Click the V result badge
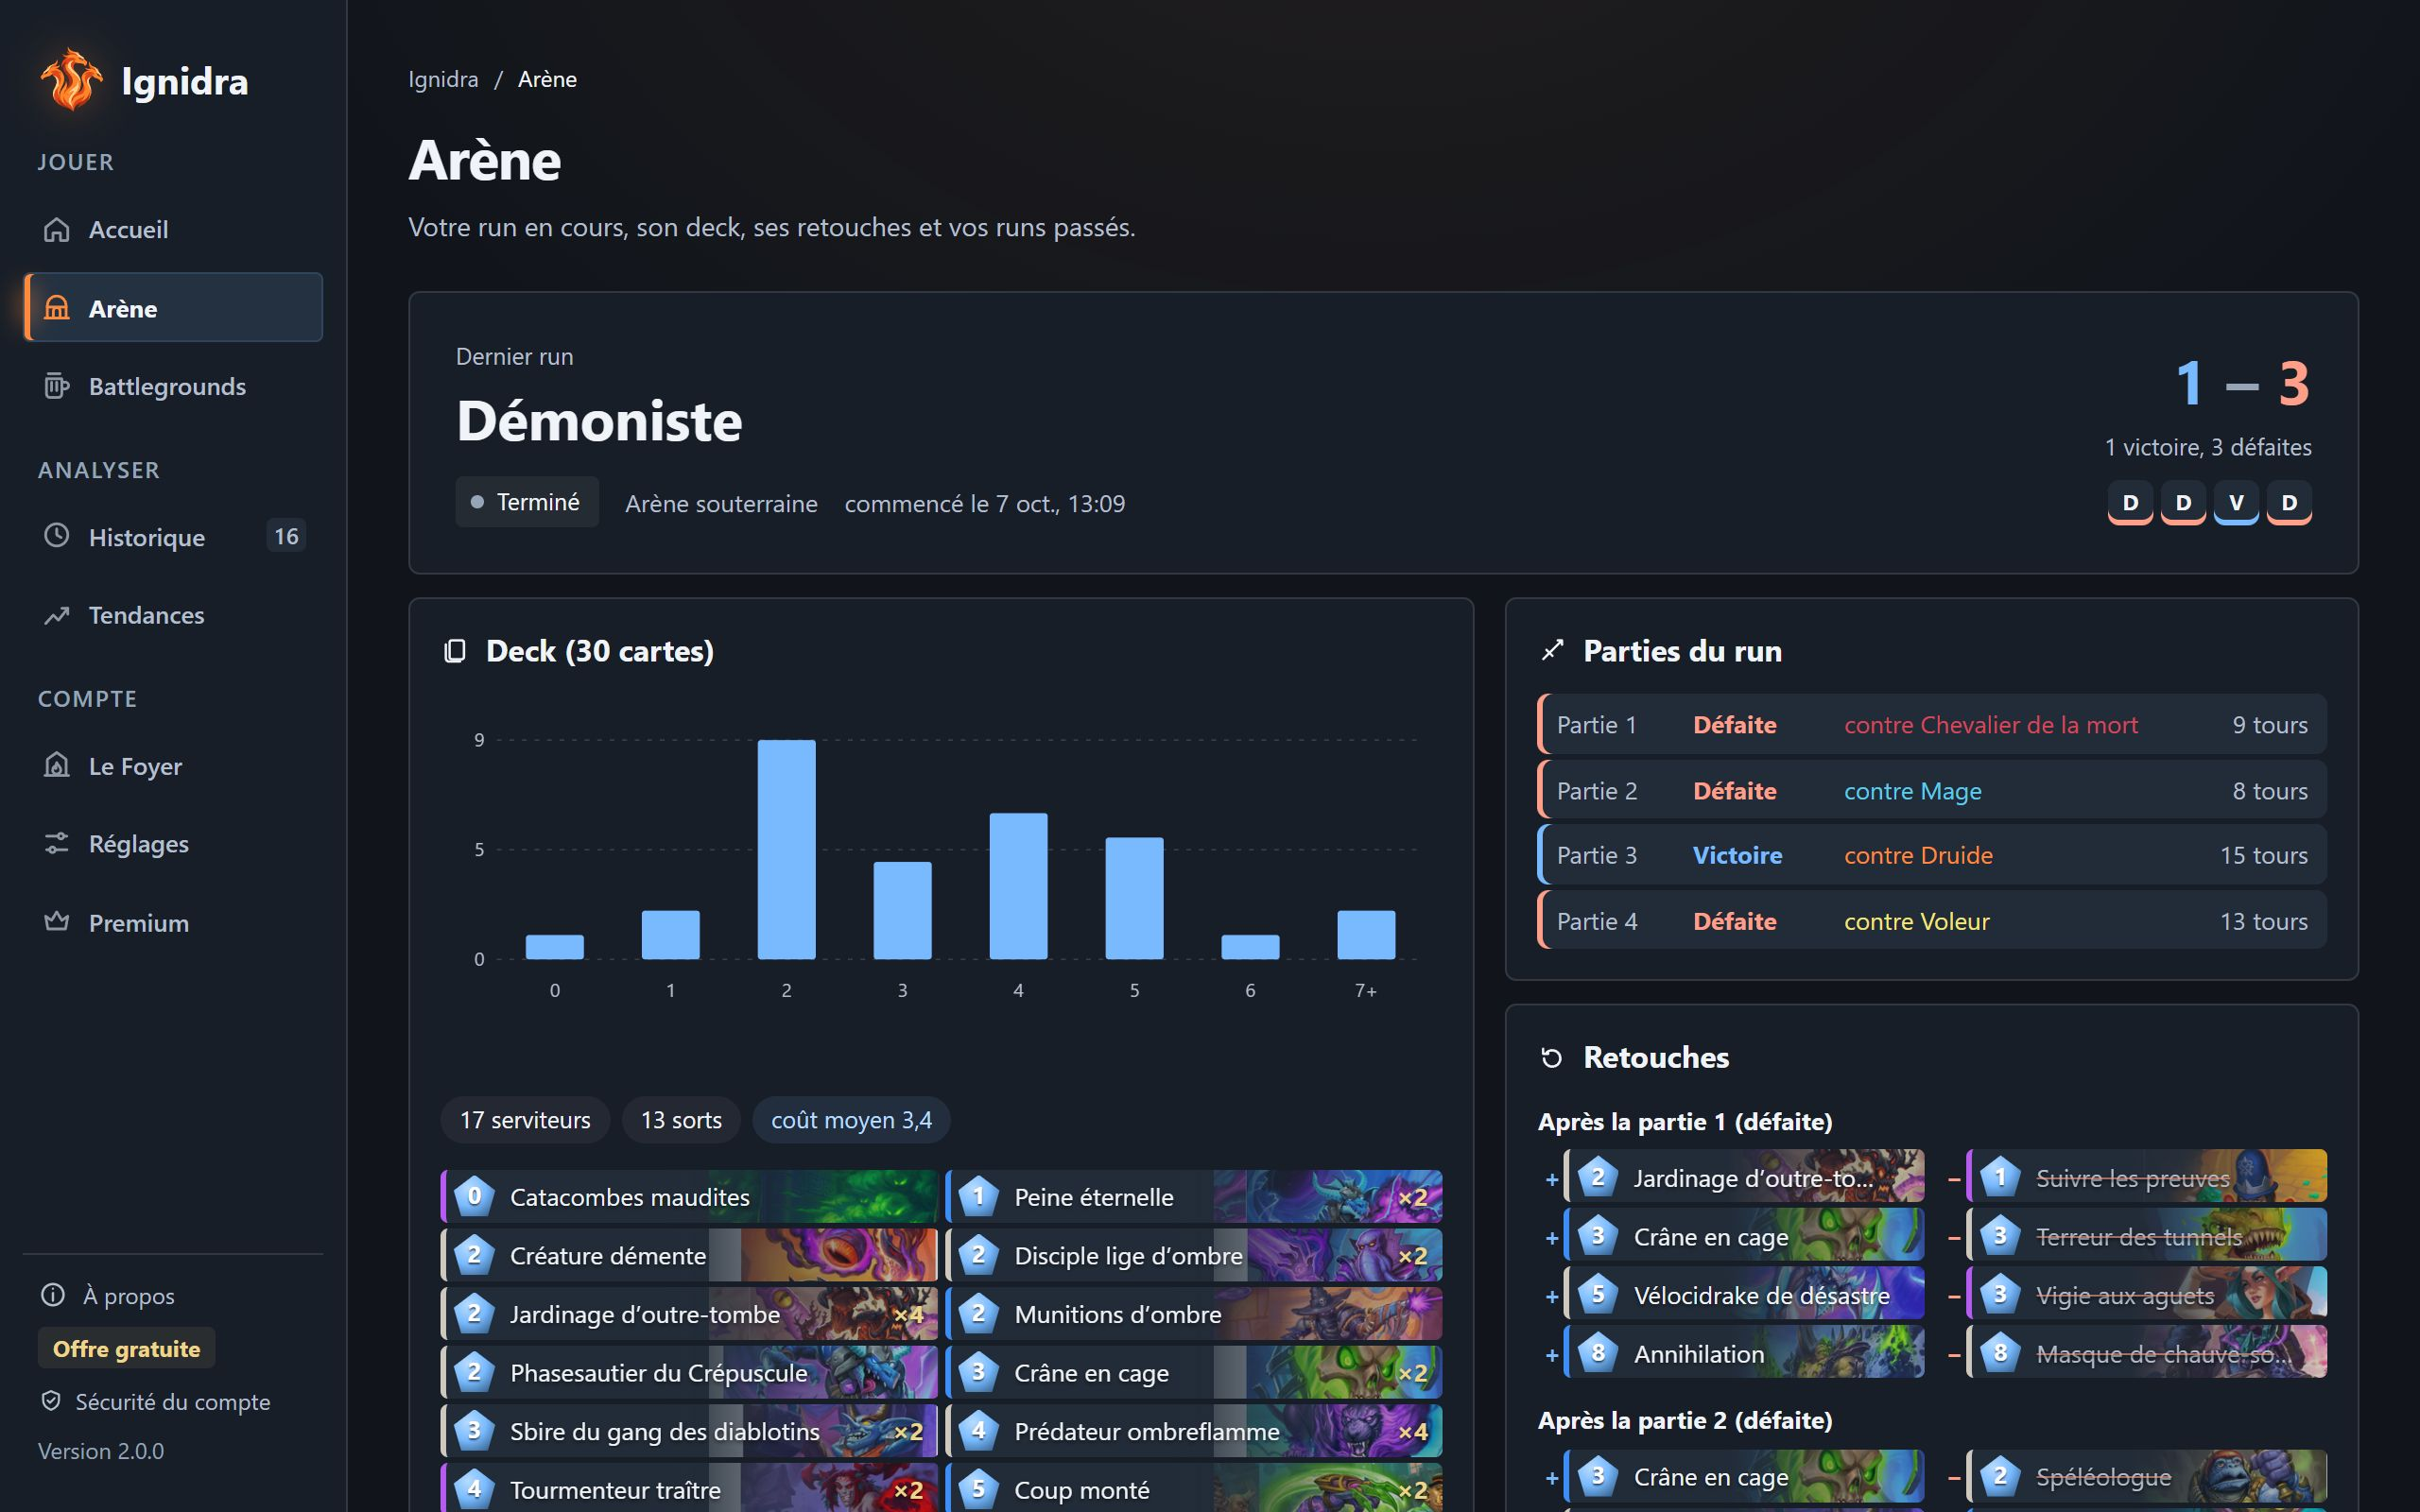 2236,502
